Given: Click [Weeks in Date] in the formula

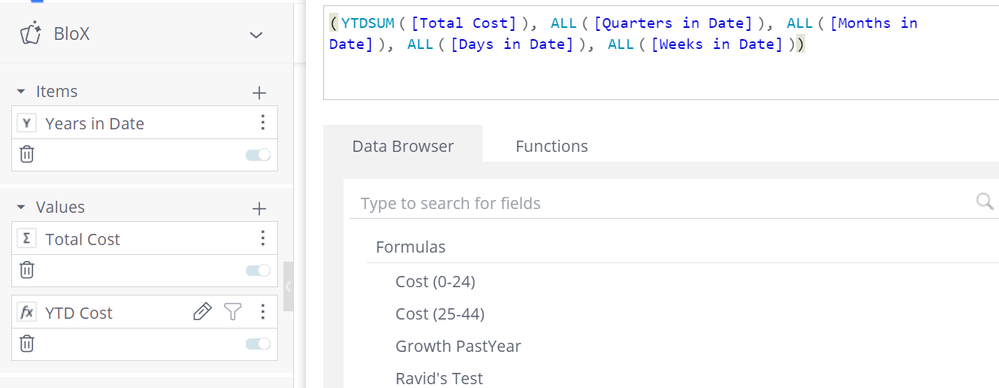Looking at the screenshot, I should 716,45.
